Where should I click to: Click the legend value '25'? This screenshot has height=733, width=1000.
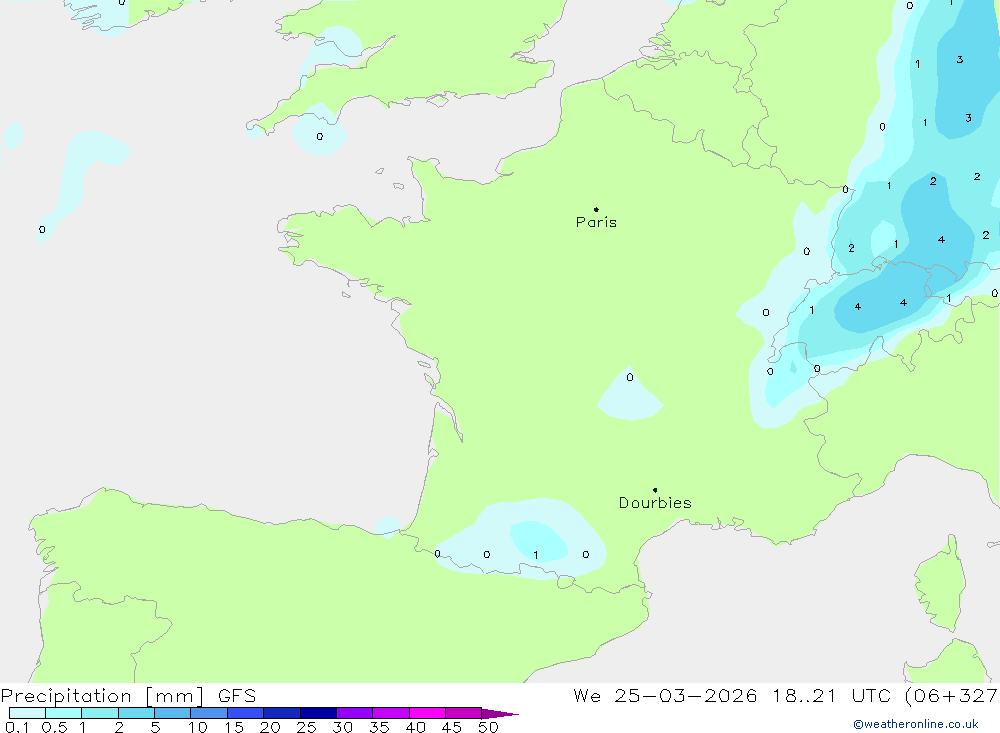click(306, 727)
